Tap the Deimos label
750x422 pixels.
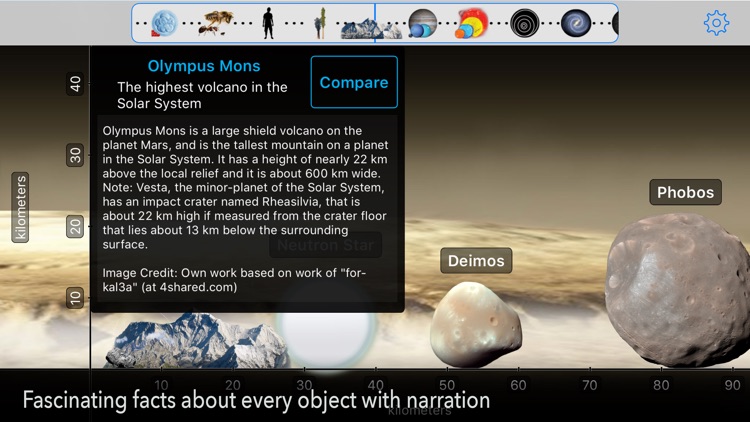pos(476,261)
